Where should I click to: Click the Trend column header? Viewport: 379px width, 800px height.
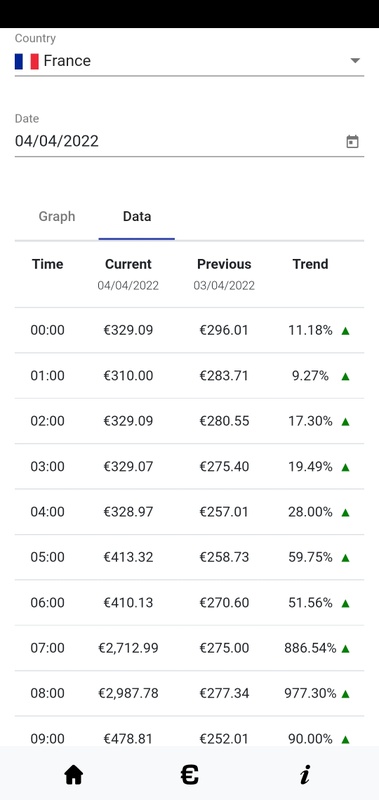coord(310,264)
